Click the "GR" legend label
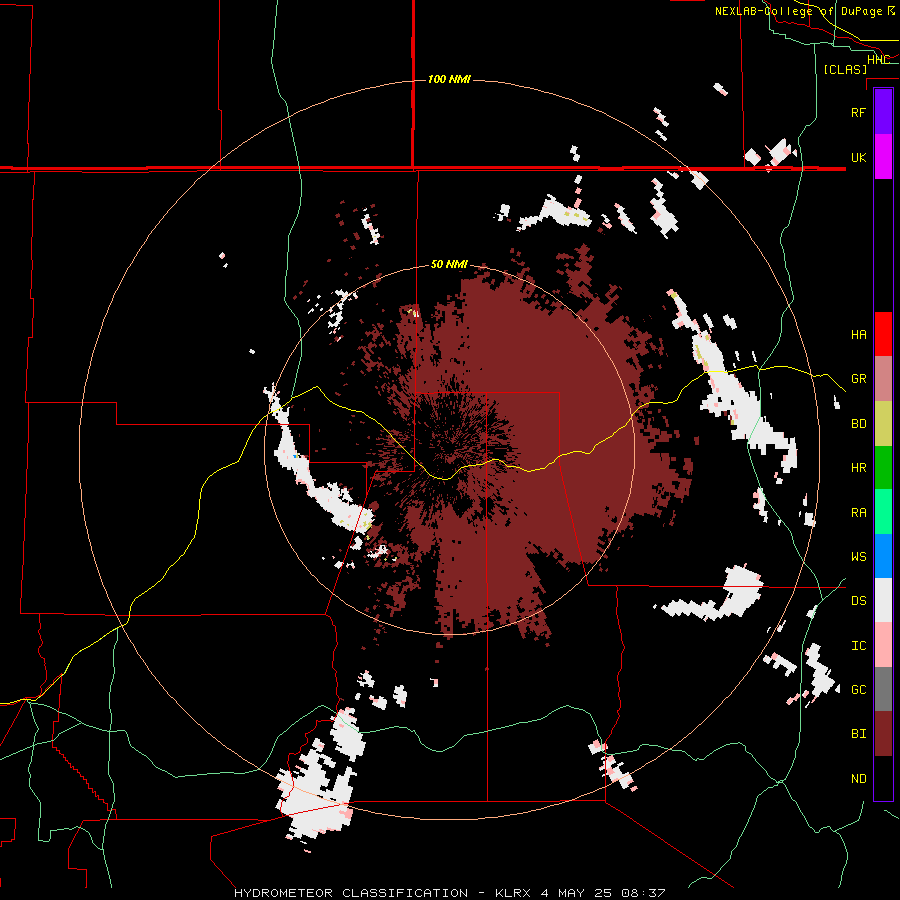 click(858, 379)
